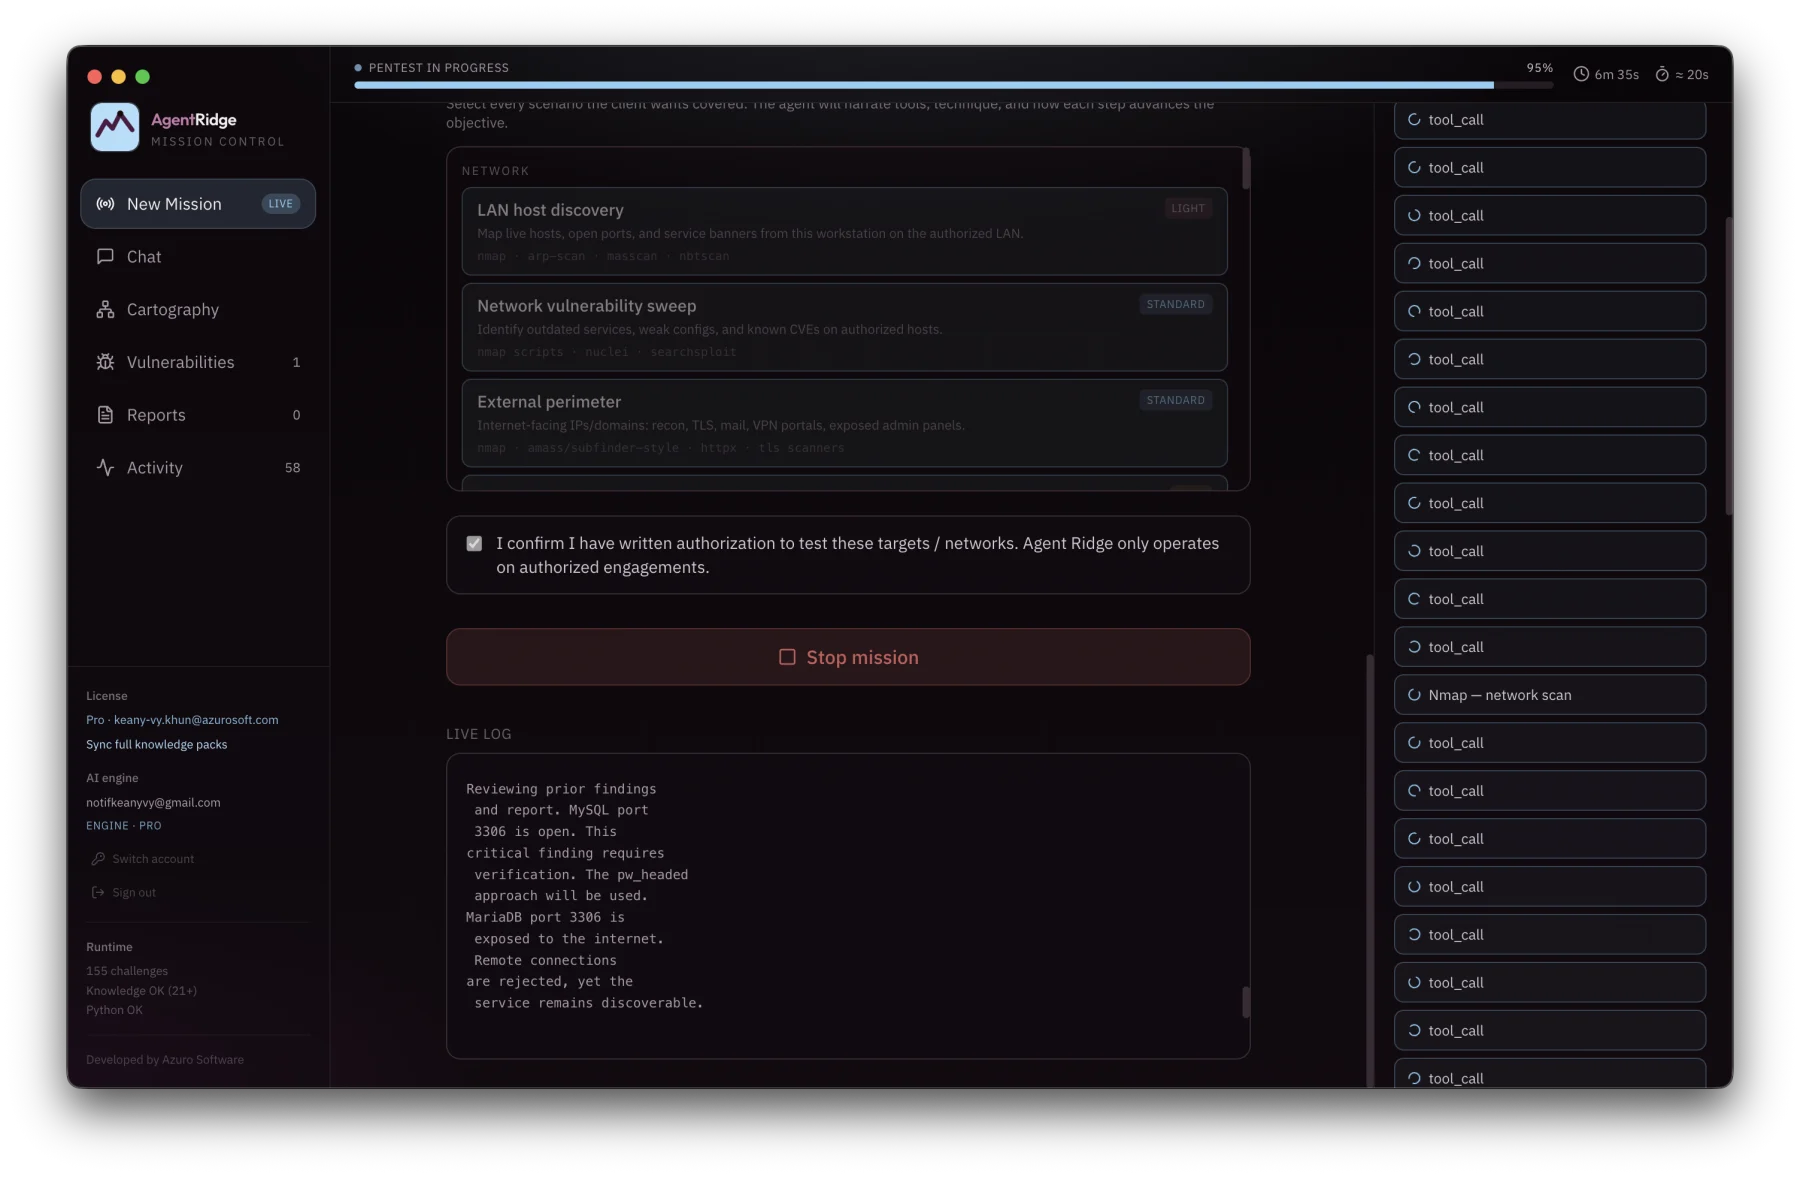Click the 95% progress value
This screenshot has width=1800, height=1177.
[1540, 68]
